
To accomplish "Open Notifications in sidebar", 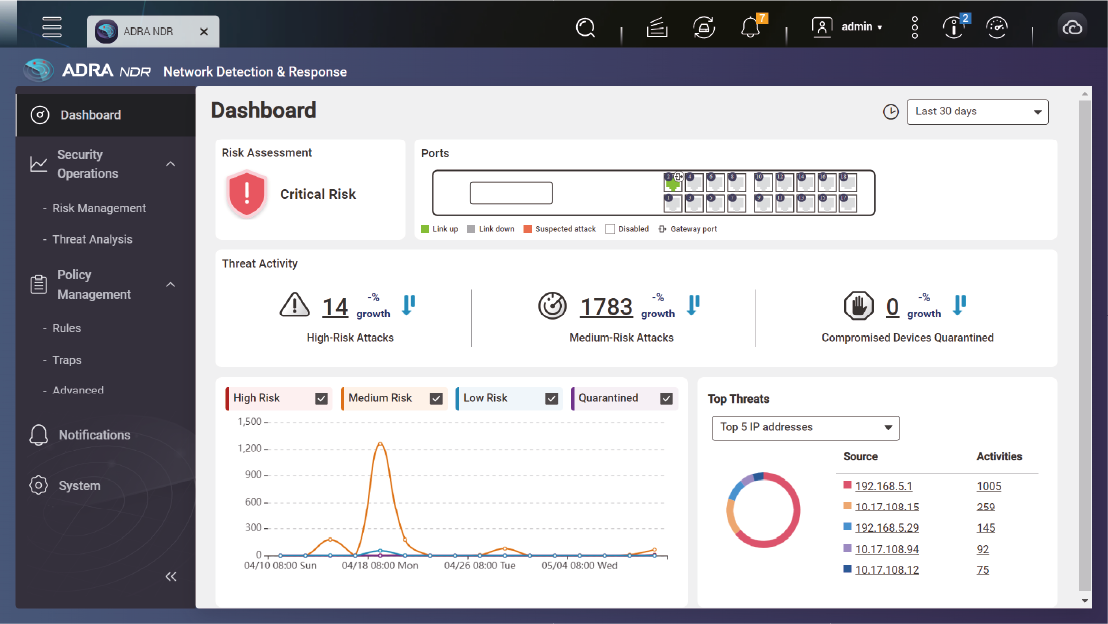I will (95, 435).
